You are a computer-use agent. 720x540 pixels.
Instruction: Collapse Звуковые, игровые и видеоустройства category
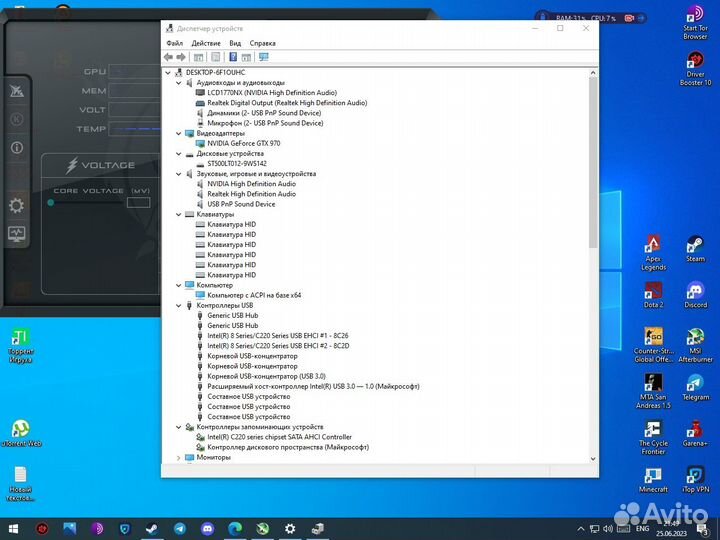click(179, 174)
